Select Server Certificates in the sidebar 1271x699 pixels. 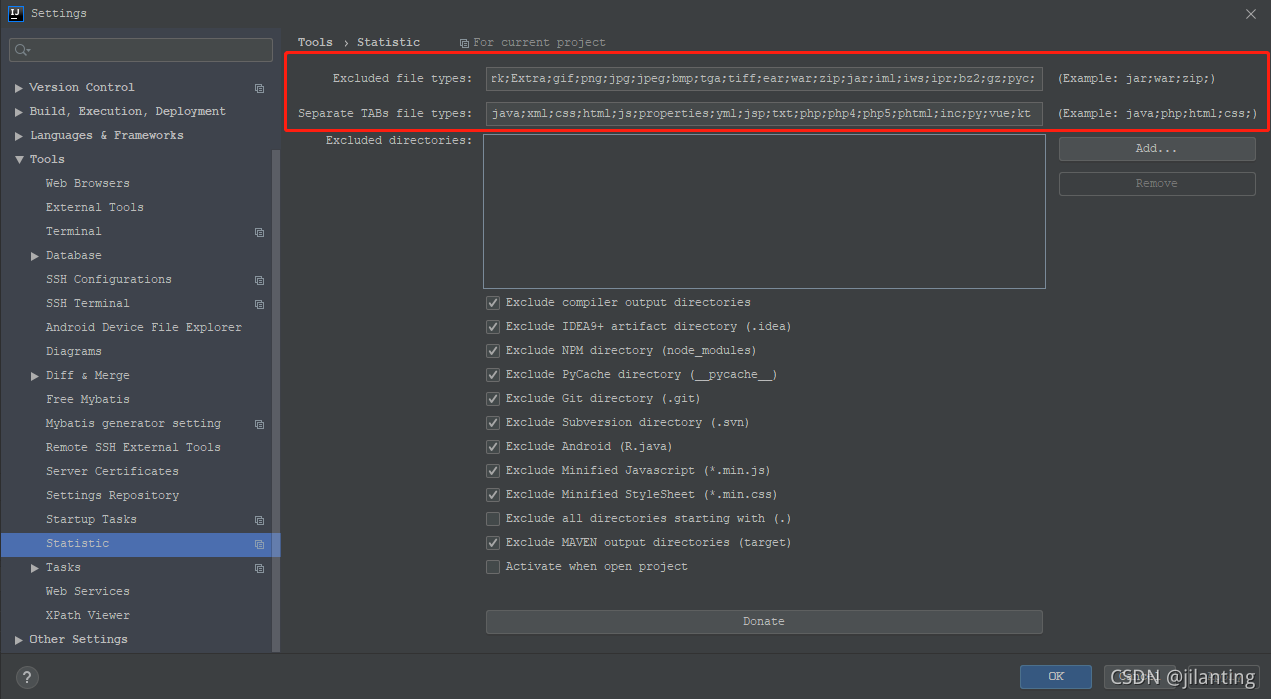point(112,472)
